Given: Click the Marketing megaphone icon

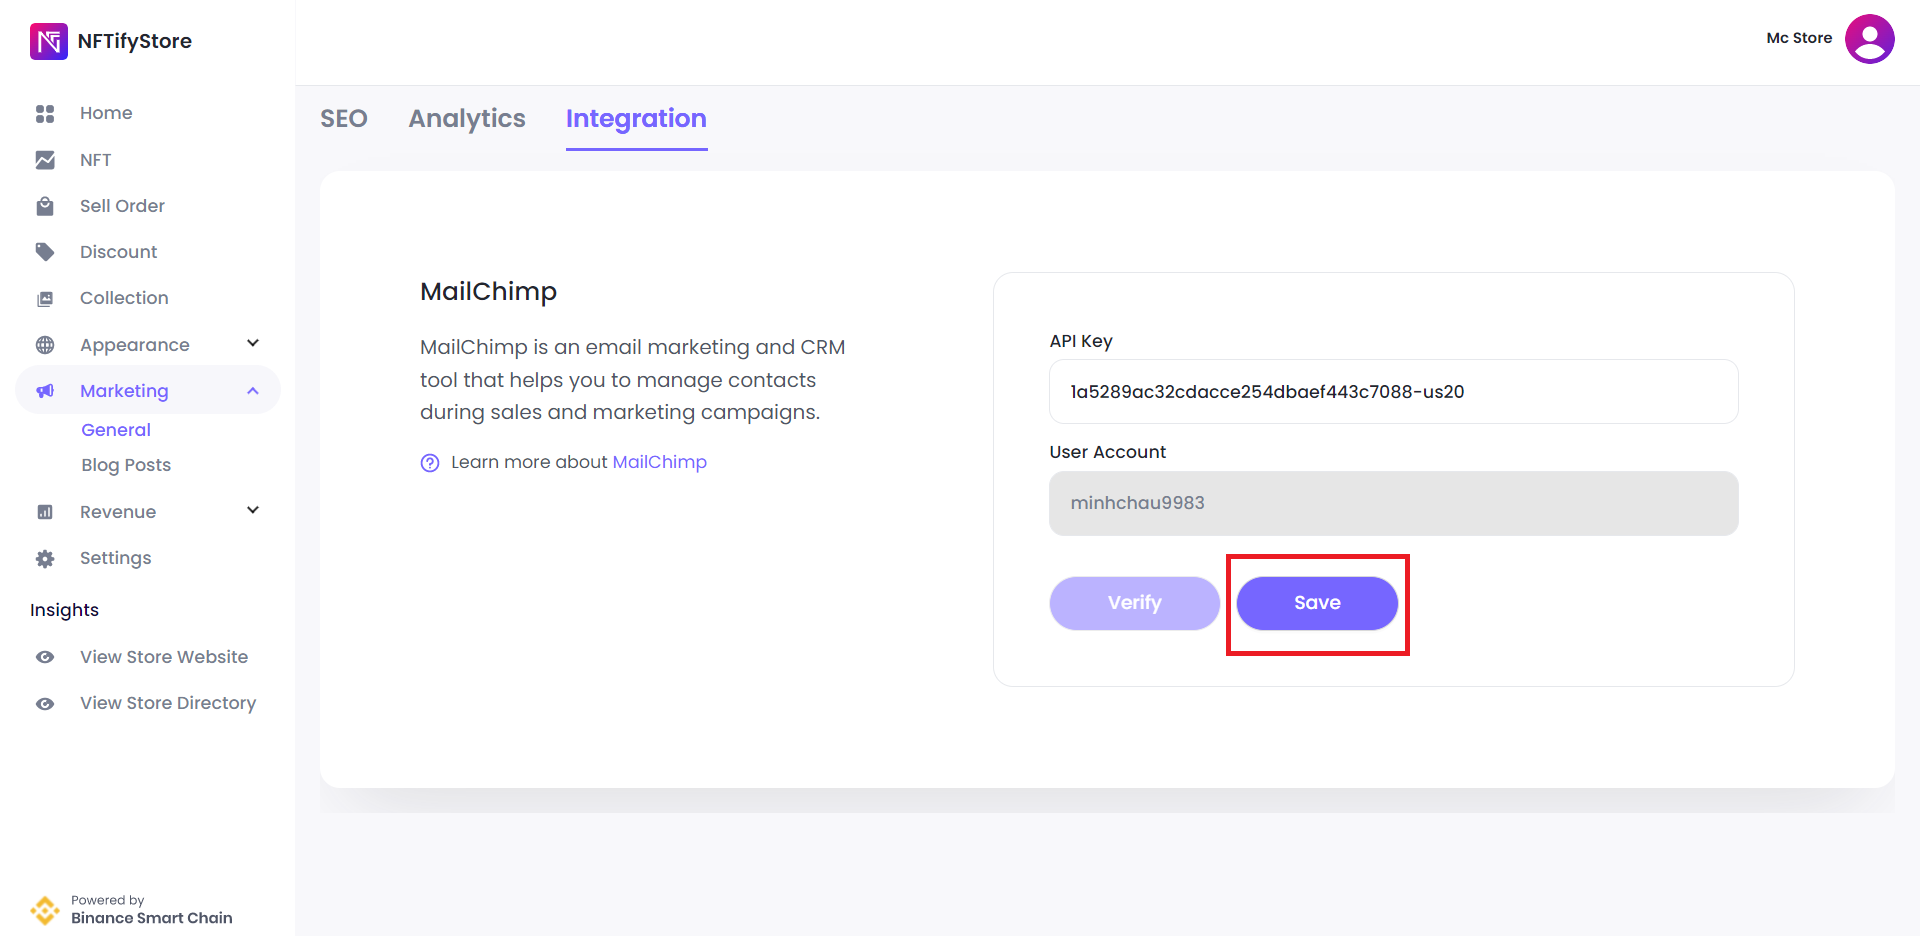Looking at the screenshot, I should (x=45, y=391).
